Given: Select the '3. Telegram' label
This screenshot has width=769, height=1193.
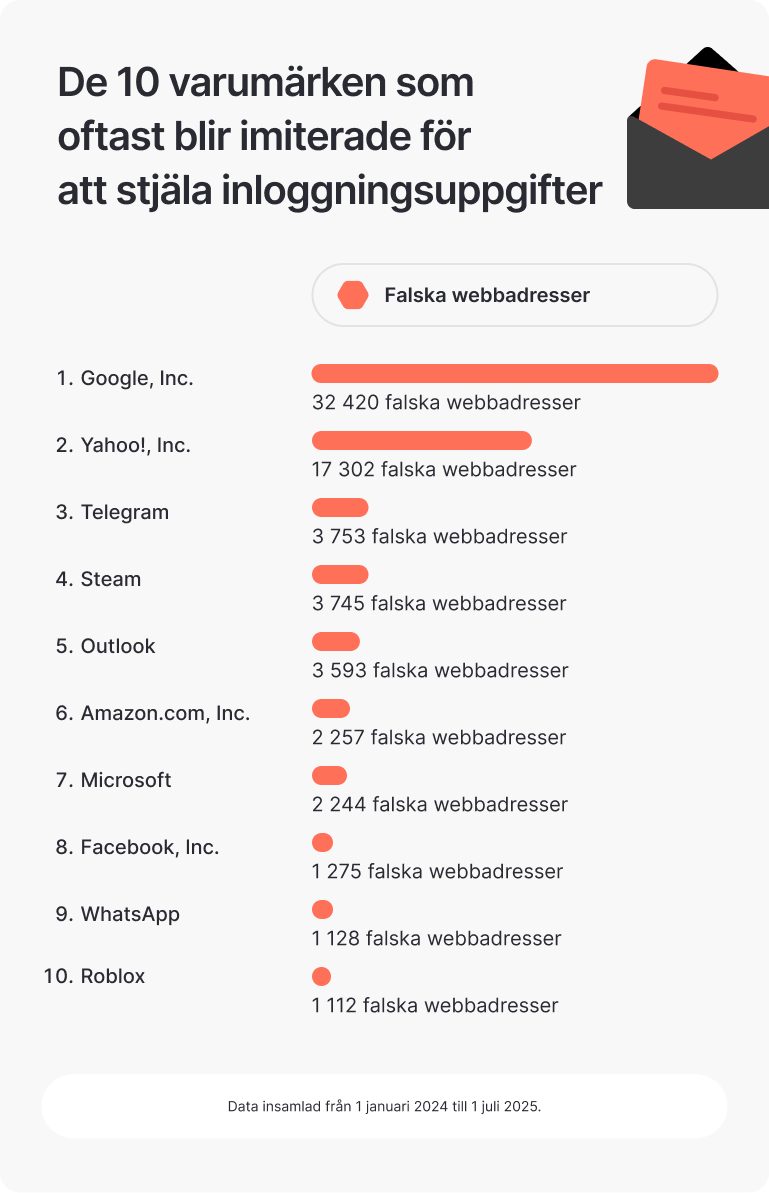Looking at the screenshot, I should coord(112,513).
